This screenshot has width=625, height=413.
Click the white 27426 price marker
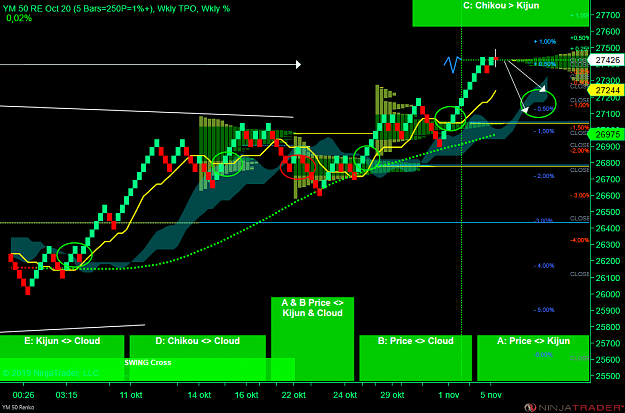607,60
